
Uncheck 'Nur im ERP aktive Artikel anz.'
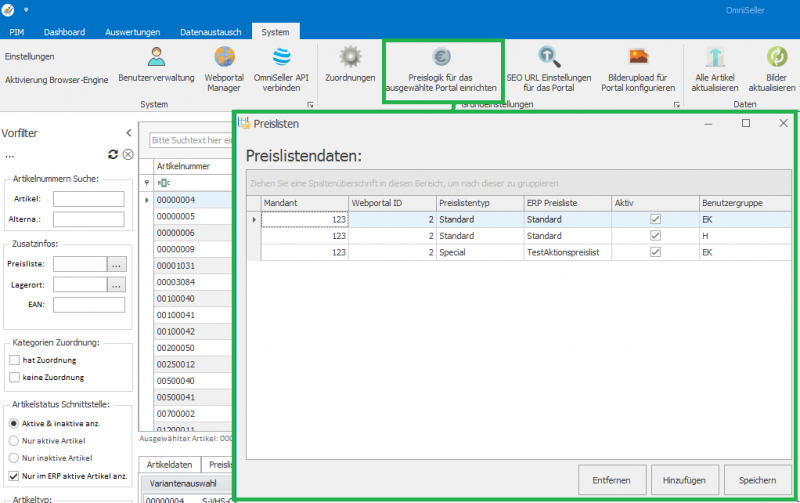pos(14,475)
